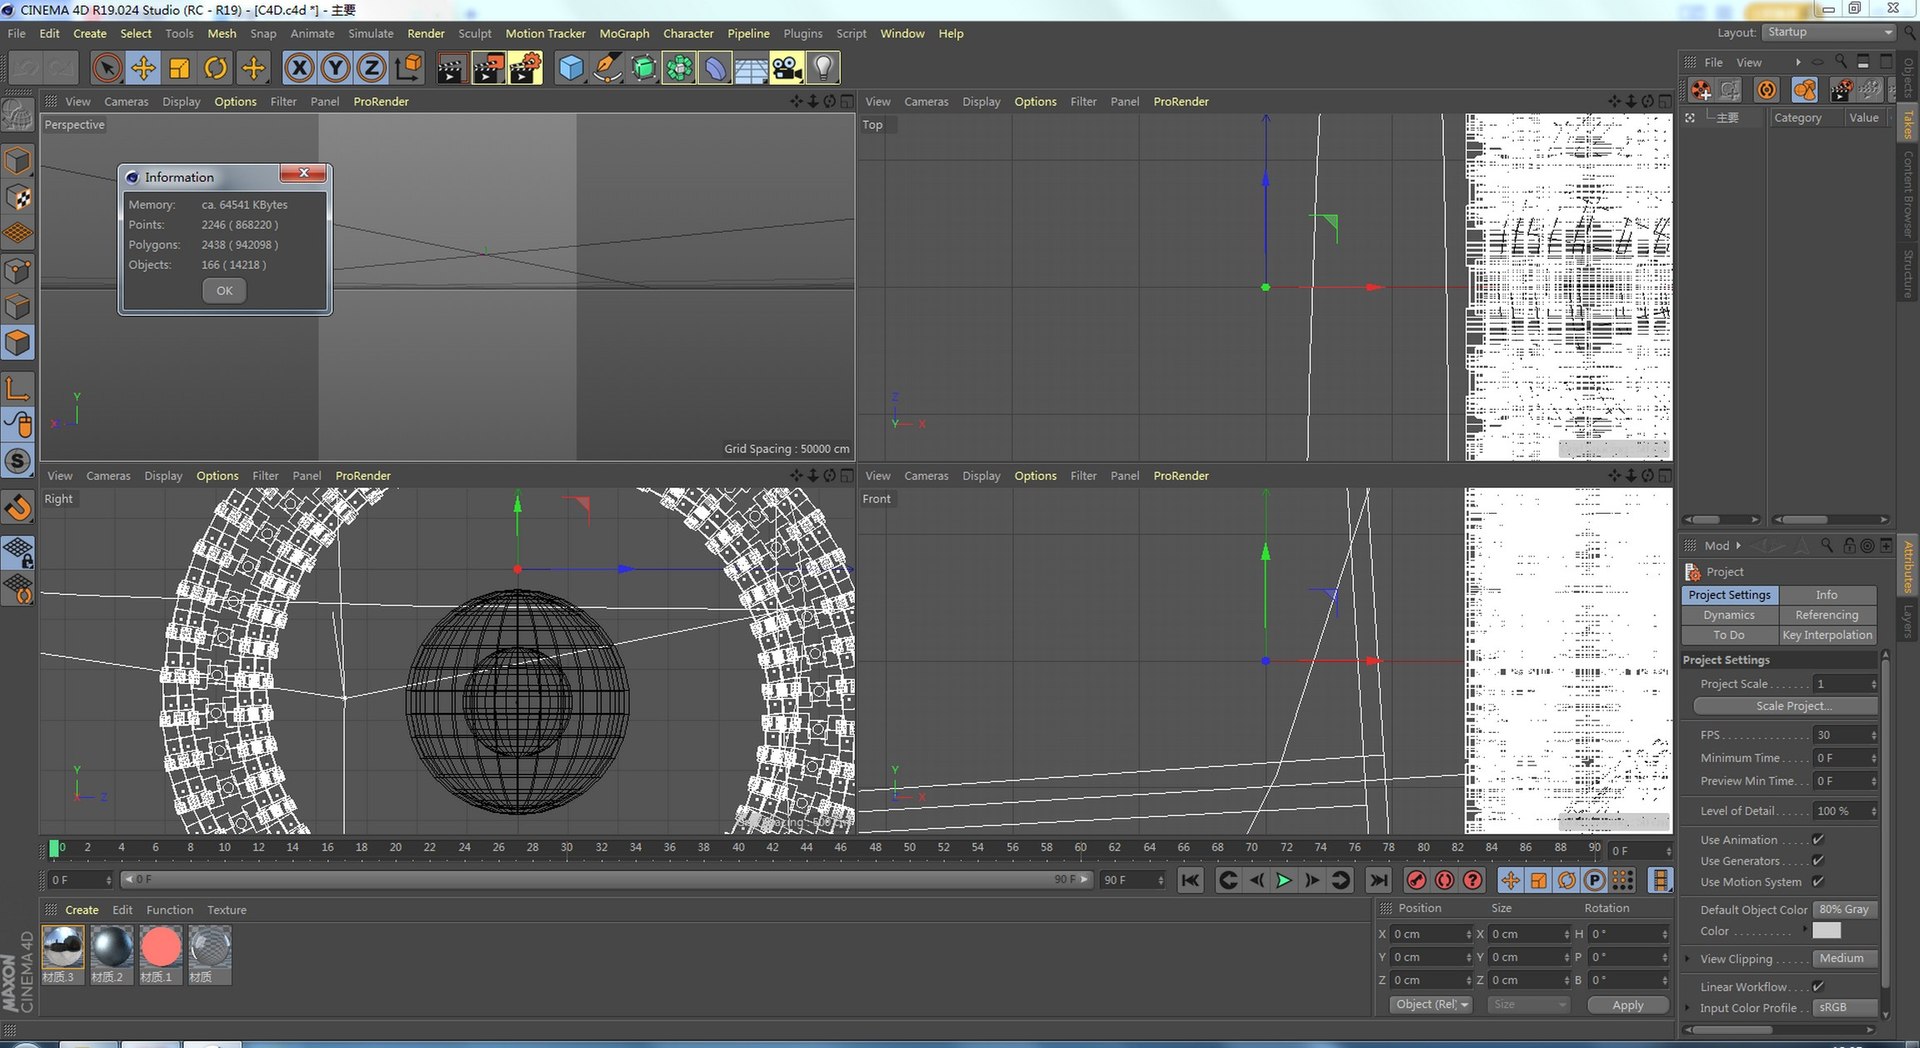The width and height of the screenshot is (1920, 1048).
Task: Open Edit Render Settings icon
Action: point(525,68)
